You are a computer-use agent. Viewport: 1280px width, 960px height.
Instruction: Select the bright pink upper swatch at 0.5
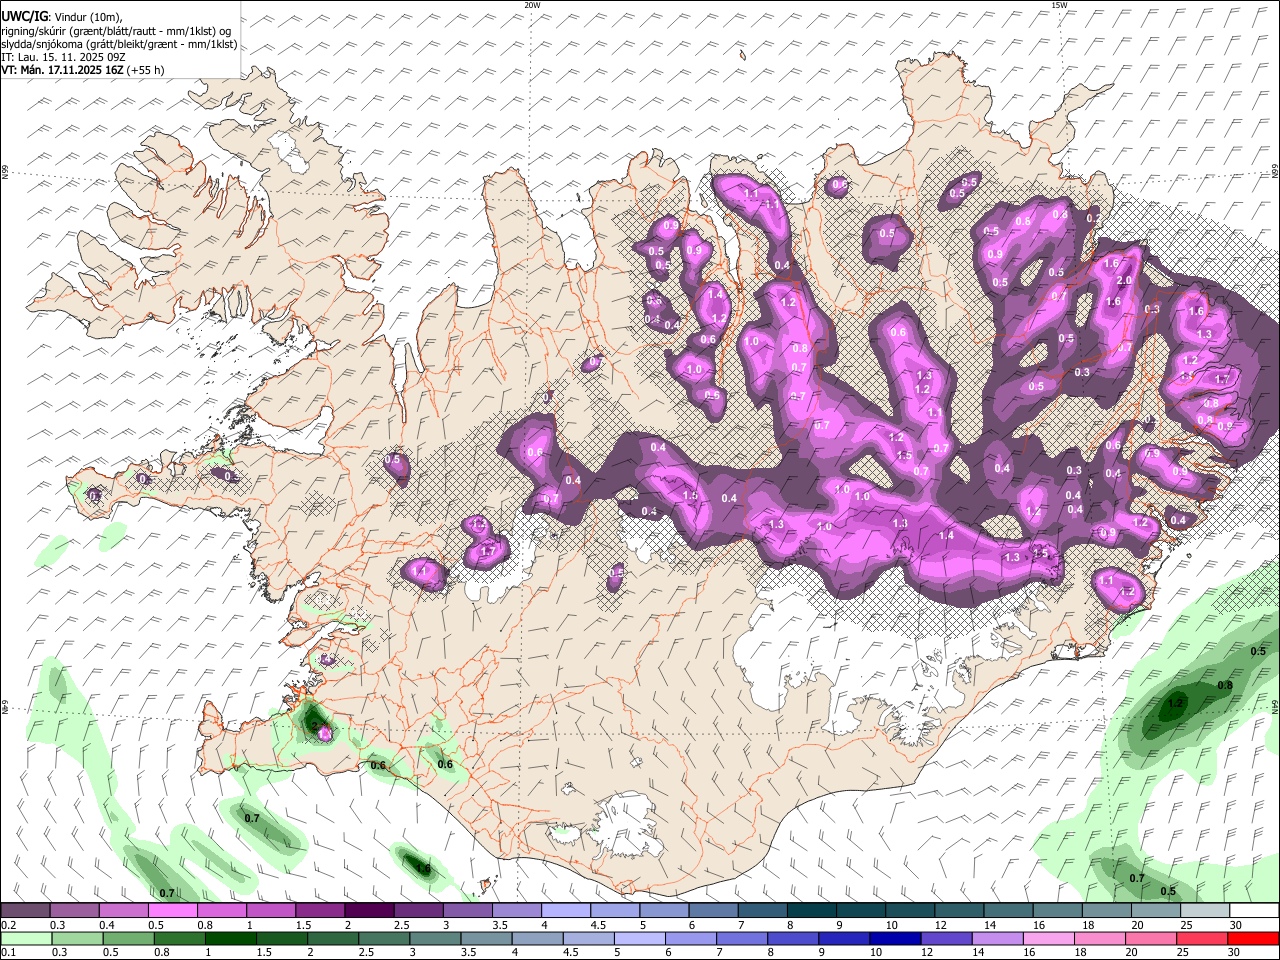click(x=173, y=911)
